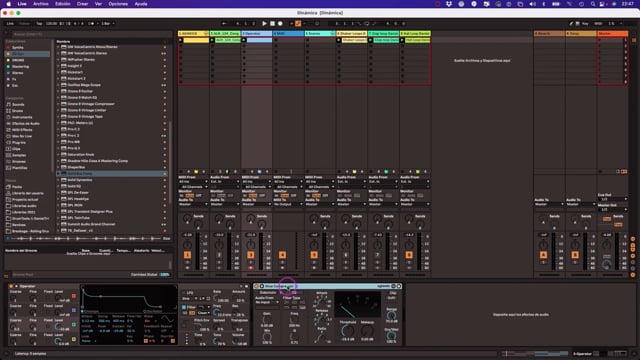Click the Key map mode button

(x=585, y=24)
